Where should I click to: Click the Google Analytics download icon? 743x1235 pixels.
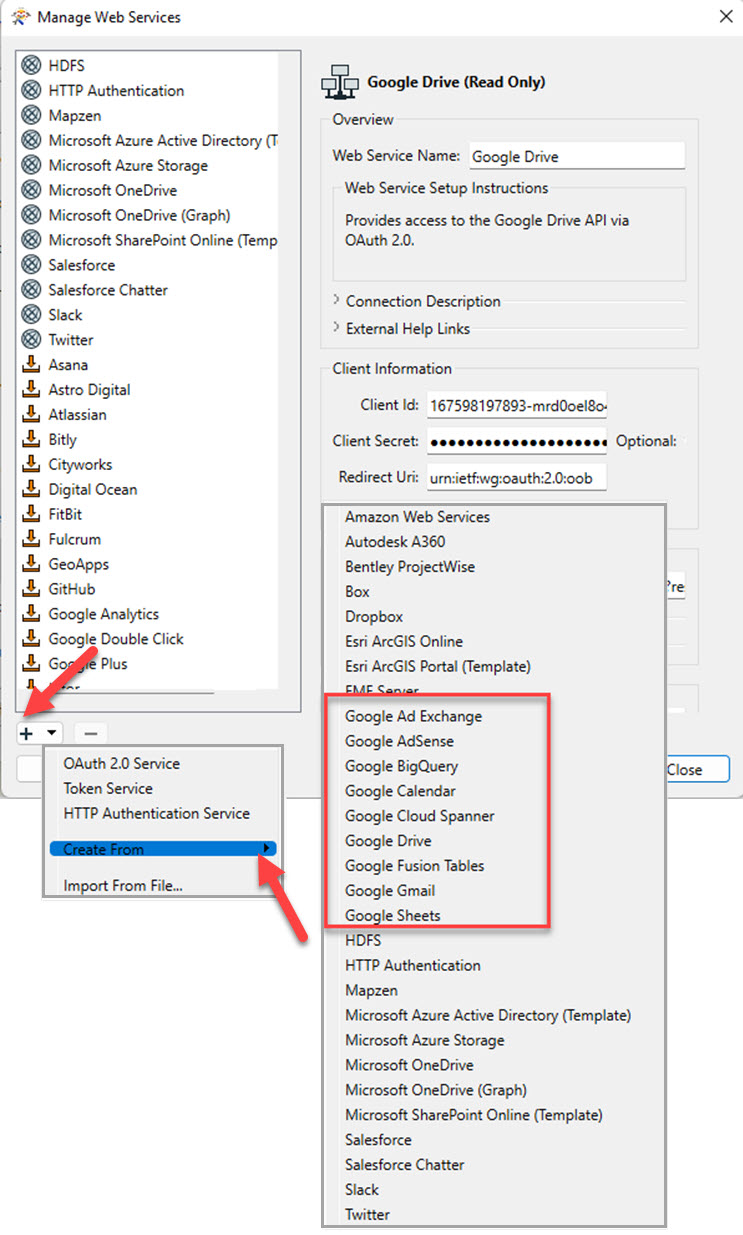pyautogui.click(x=31, y=615)
